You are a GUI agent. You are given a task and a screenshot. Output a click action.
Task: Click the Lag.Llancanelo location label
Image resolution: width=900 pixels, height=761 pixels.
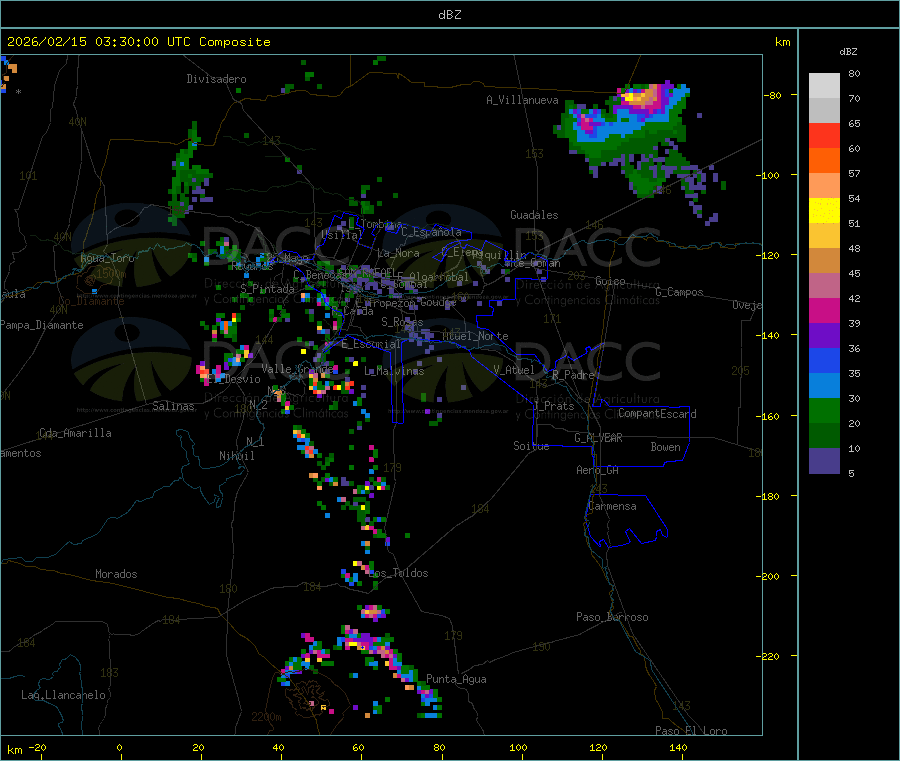tap(63, 695)
